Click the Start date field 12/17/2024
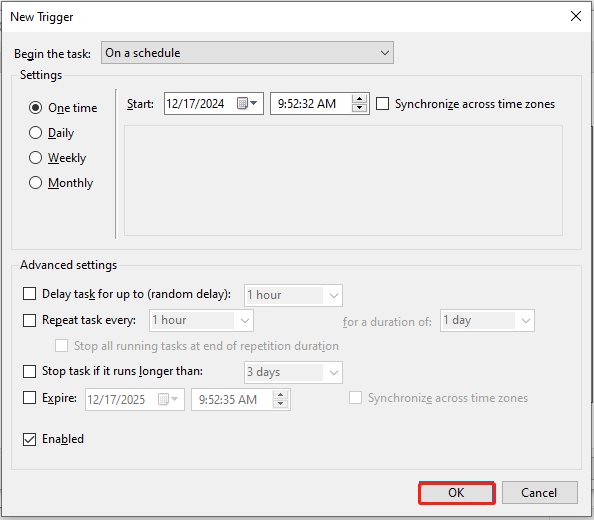 pyautogui.click(x=214, y=103)
